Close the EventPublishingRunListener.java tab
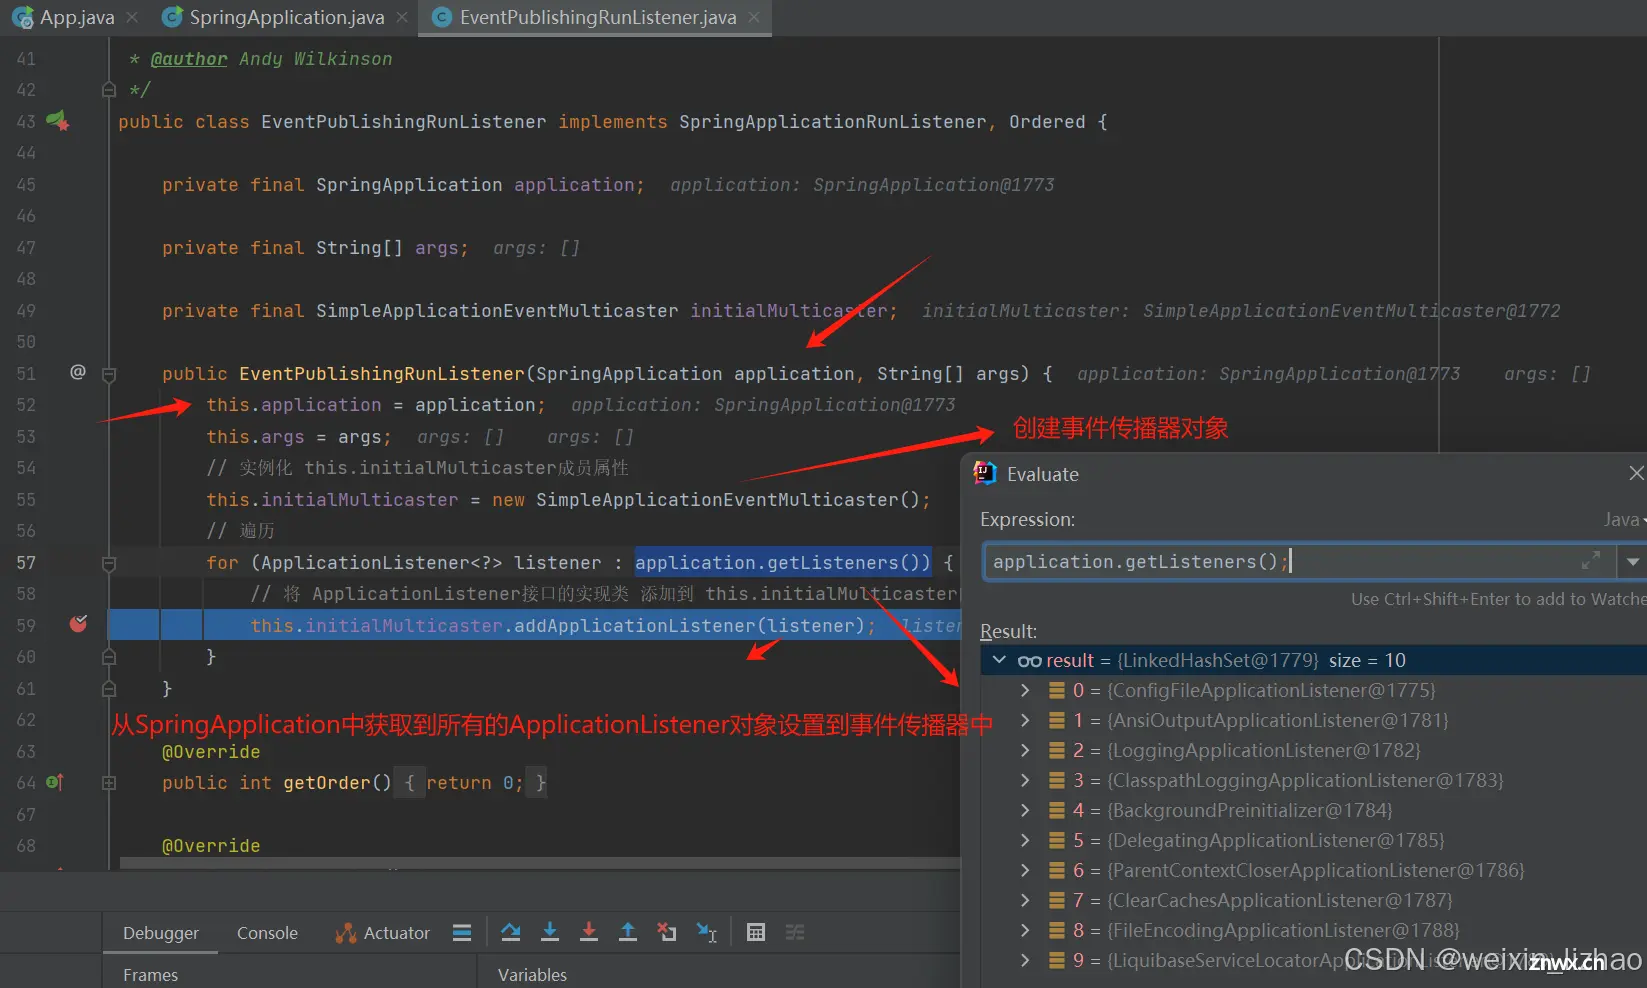This screenshot has width=1647, height=988. 754,17
